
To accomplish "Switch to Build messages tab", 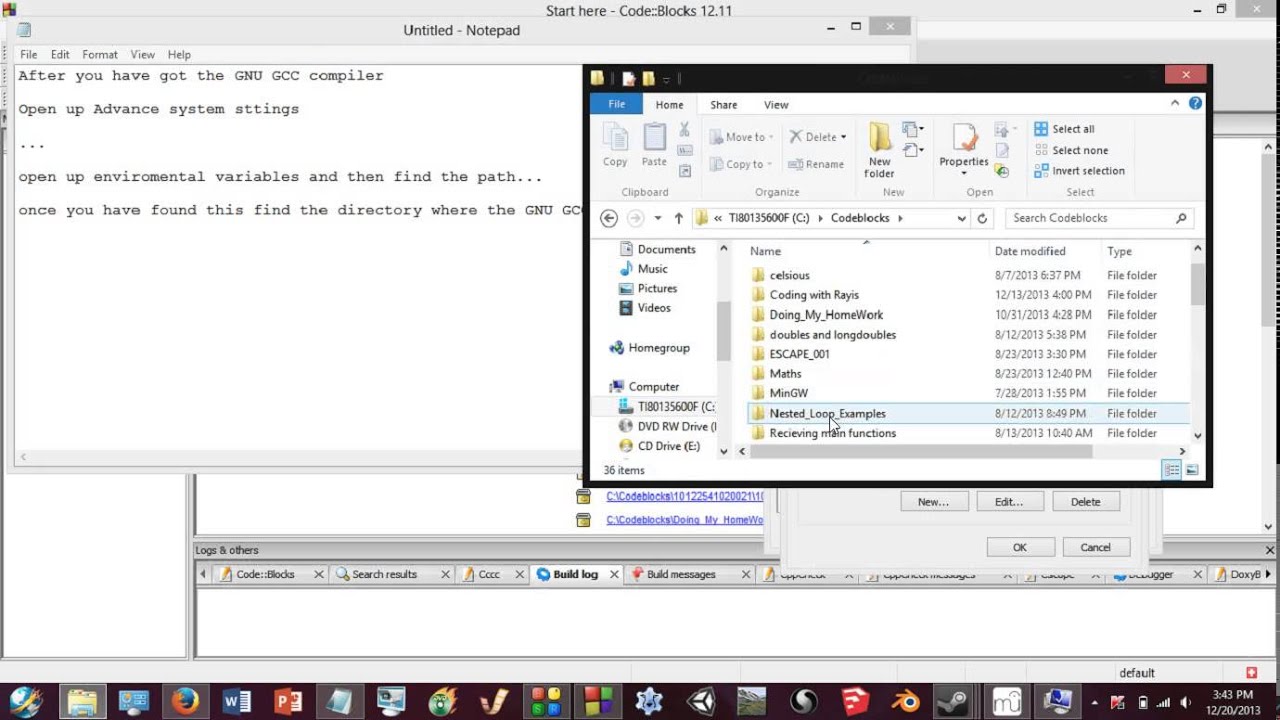I will 681,574.
